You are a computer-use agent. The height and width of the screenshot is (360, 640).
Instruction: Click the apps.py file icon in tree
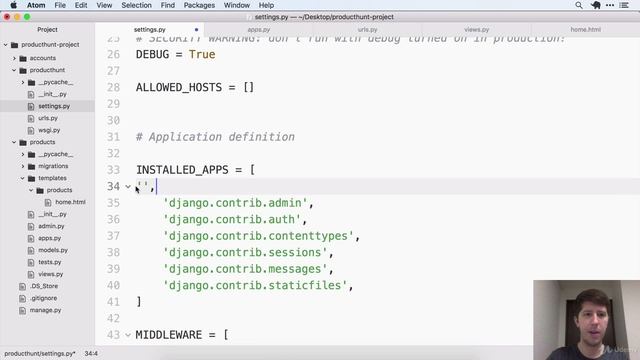(x=31, y=238)
